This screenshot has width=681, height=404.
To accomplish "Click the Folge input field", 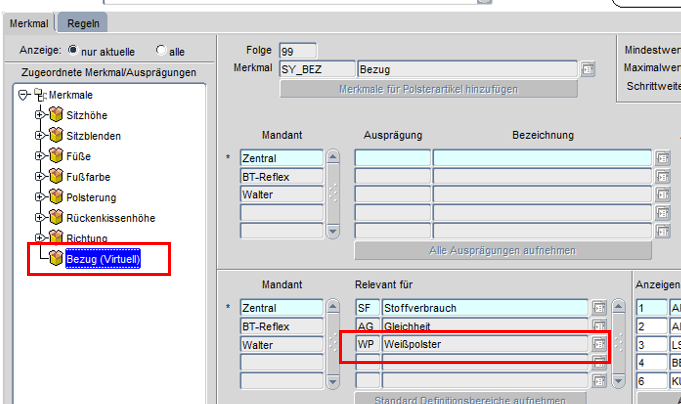I will 299,50.
